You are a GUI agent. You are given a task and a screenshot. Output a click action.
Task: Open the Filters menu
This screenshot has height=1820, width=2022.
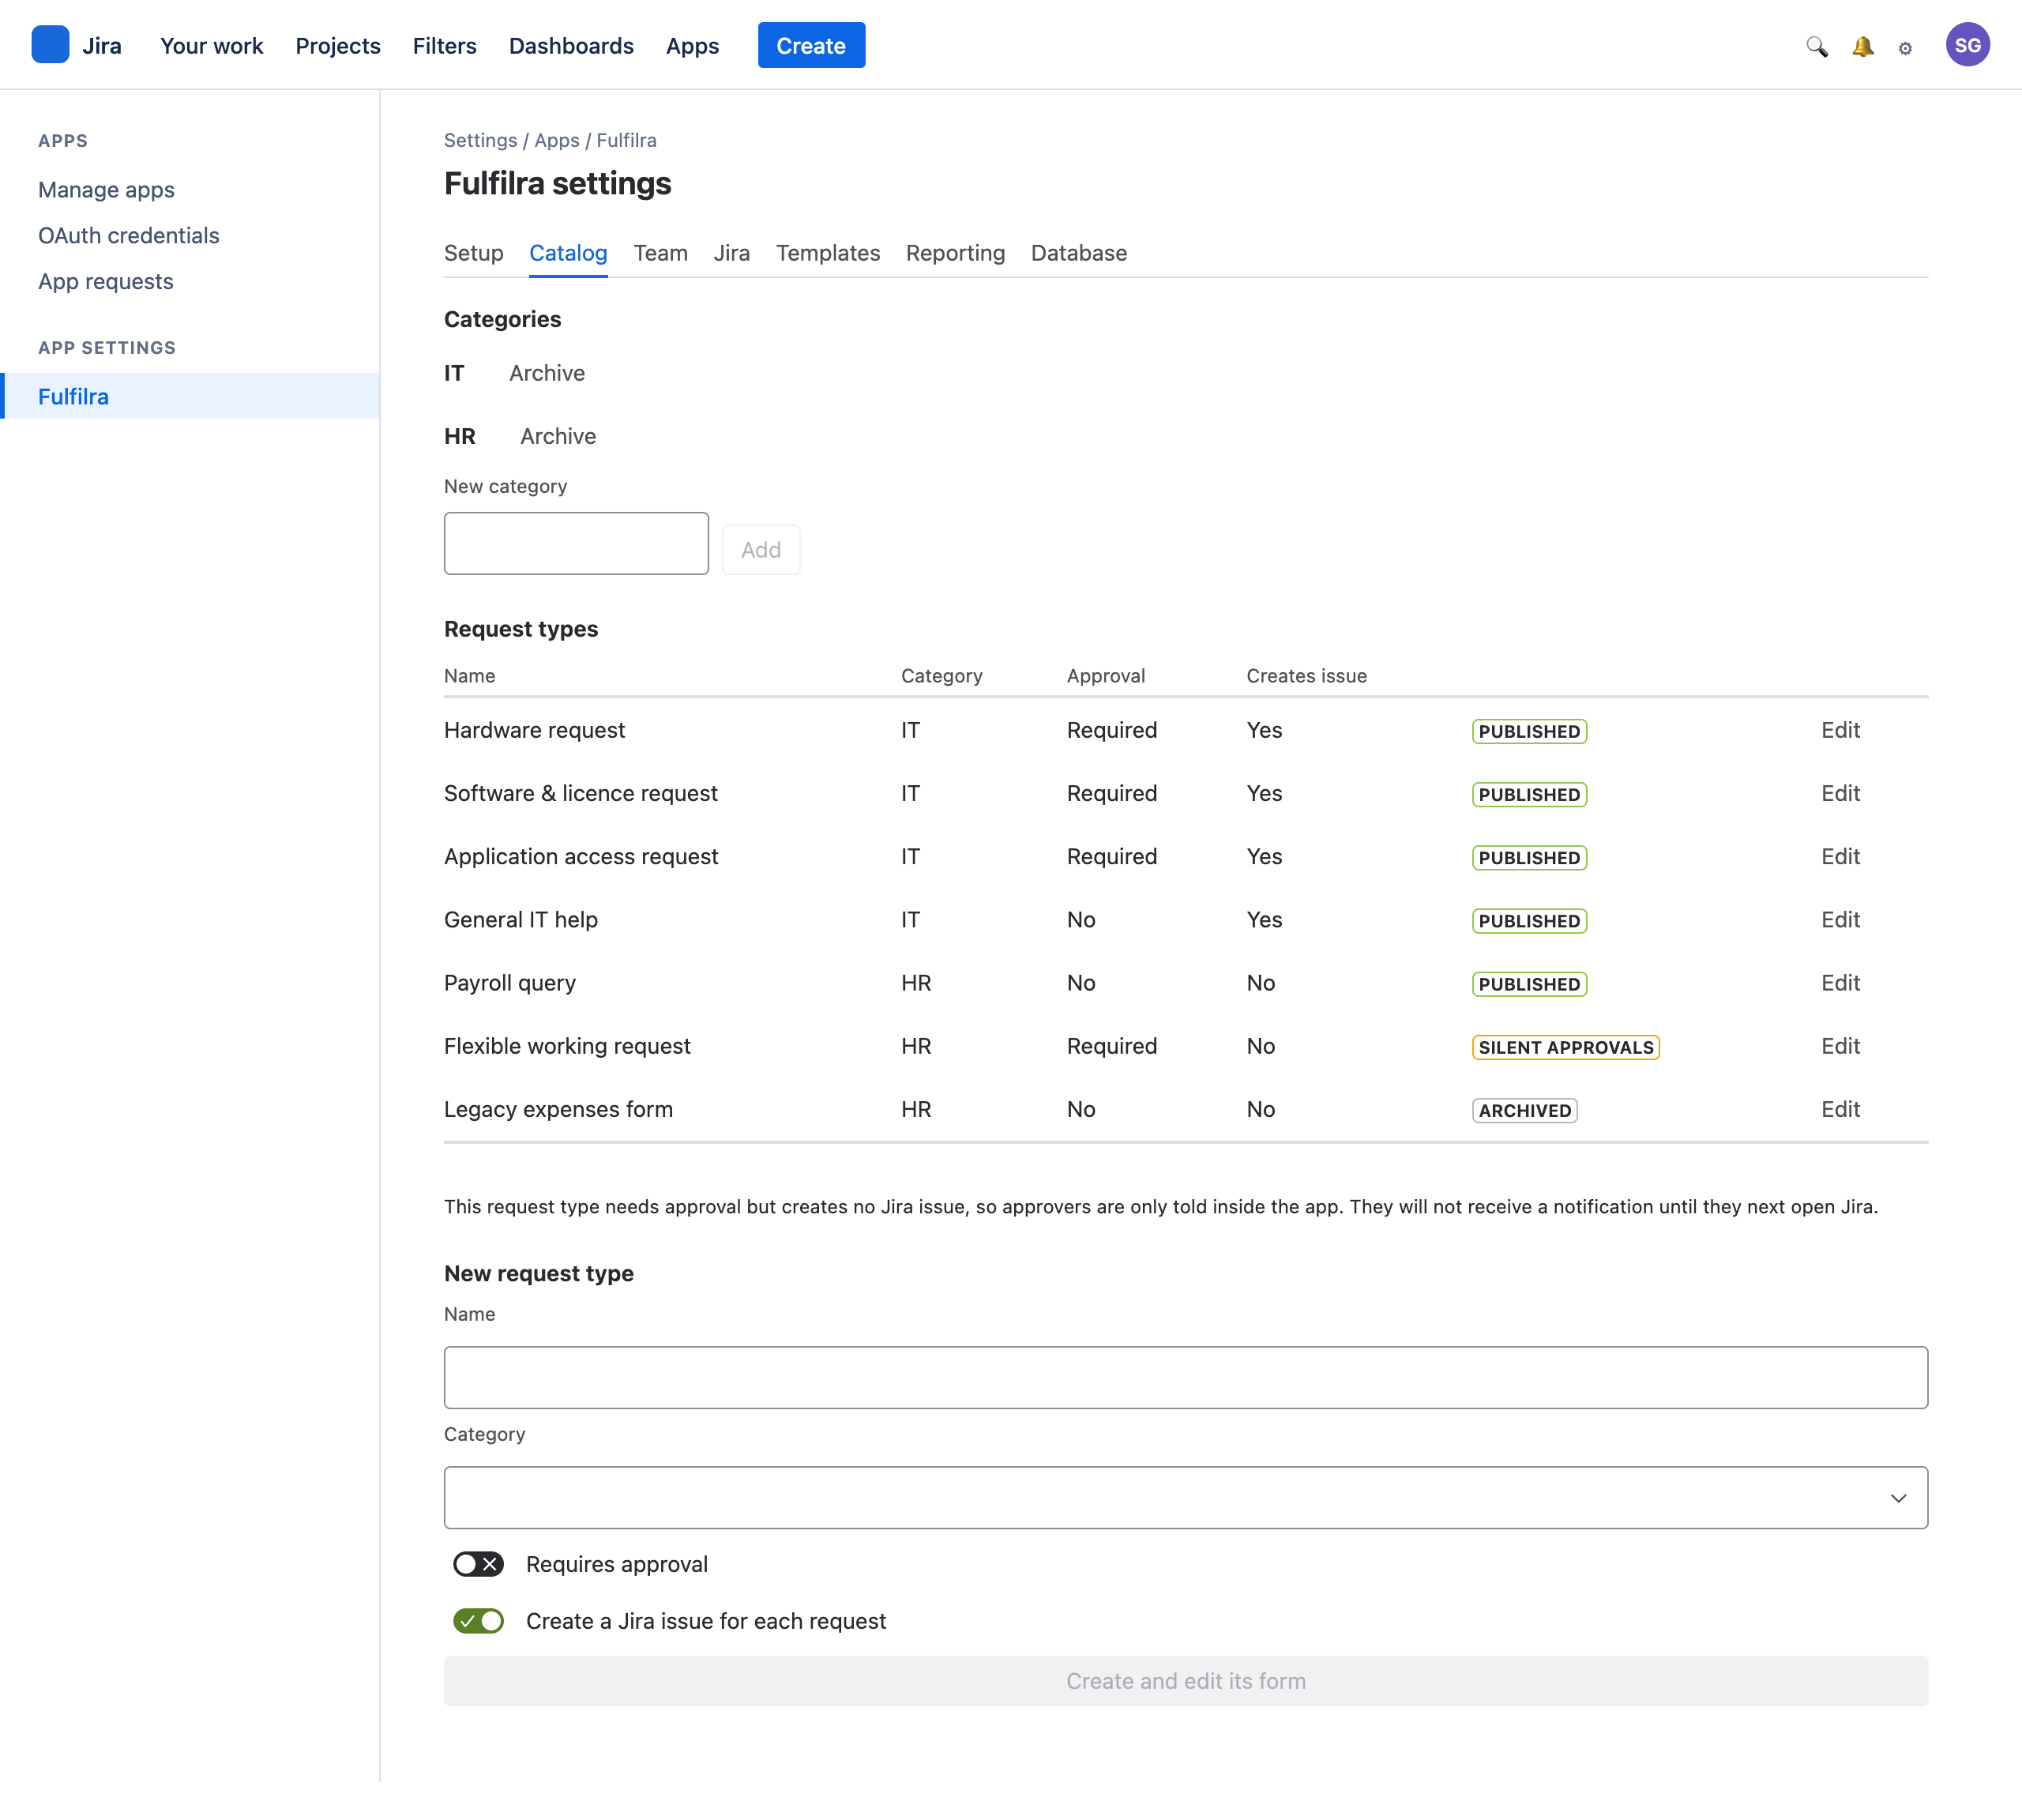click(x=445, y=46)
